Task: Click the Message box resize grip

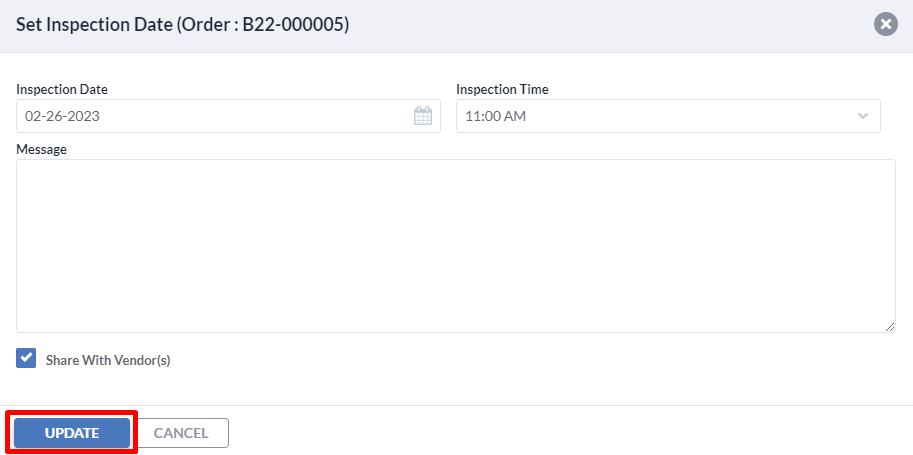Action: coord(890,327)
